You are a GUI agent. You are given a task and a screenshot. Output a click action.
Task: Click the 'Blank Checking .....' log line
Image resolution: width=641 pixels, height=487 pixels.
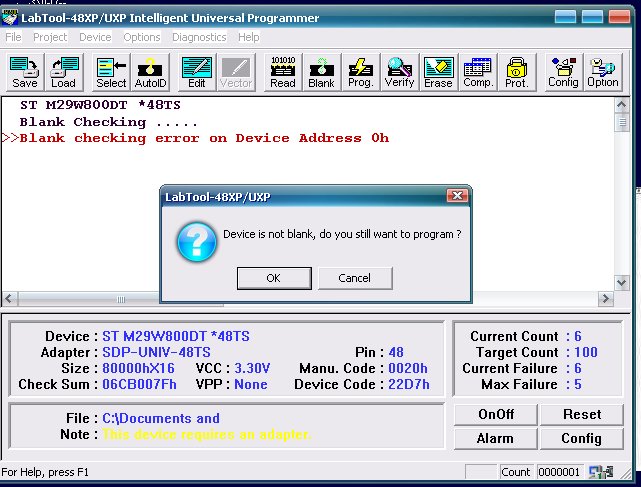click(109, 122)
